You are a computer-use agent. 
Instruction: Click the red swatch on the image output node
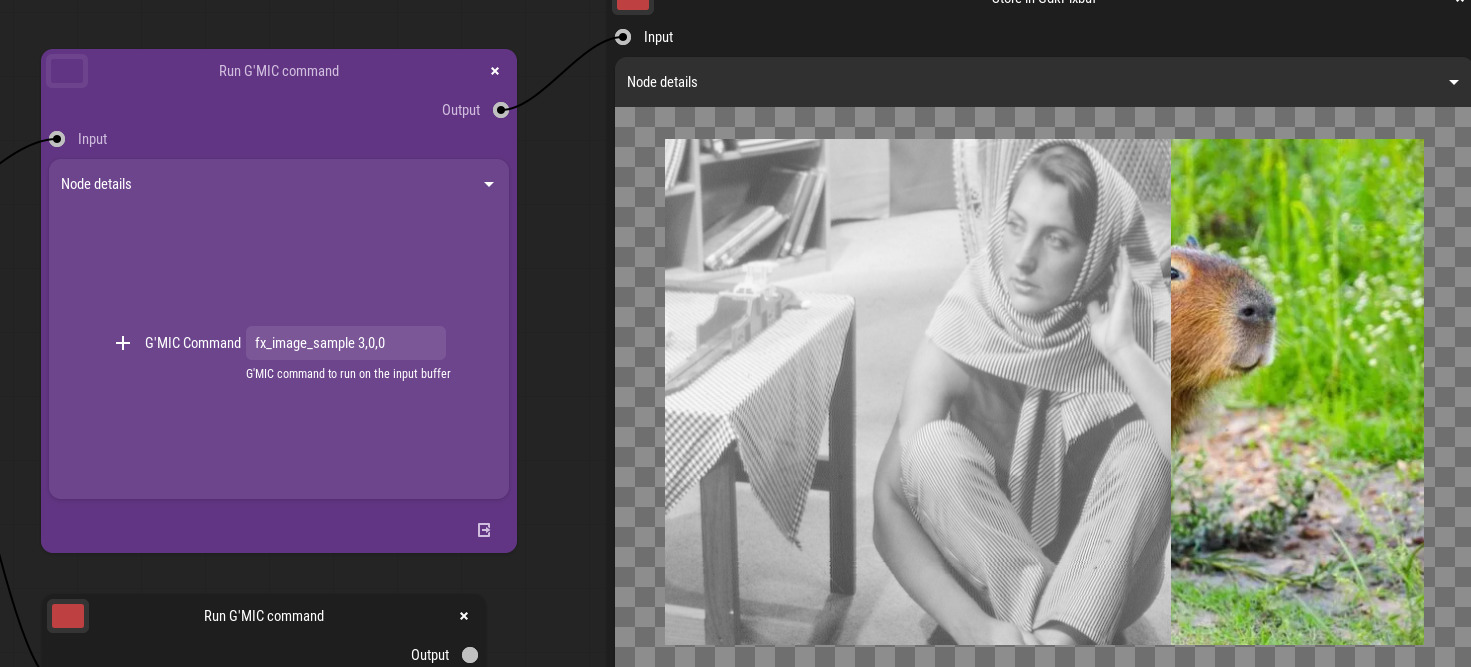pos(633,3)
